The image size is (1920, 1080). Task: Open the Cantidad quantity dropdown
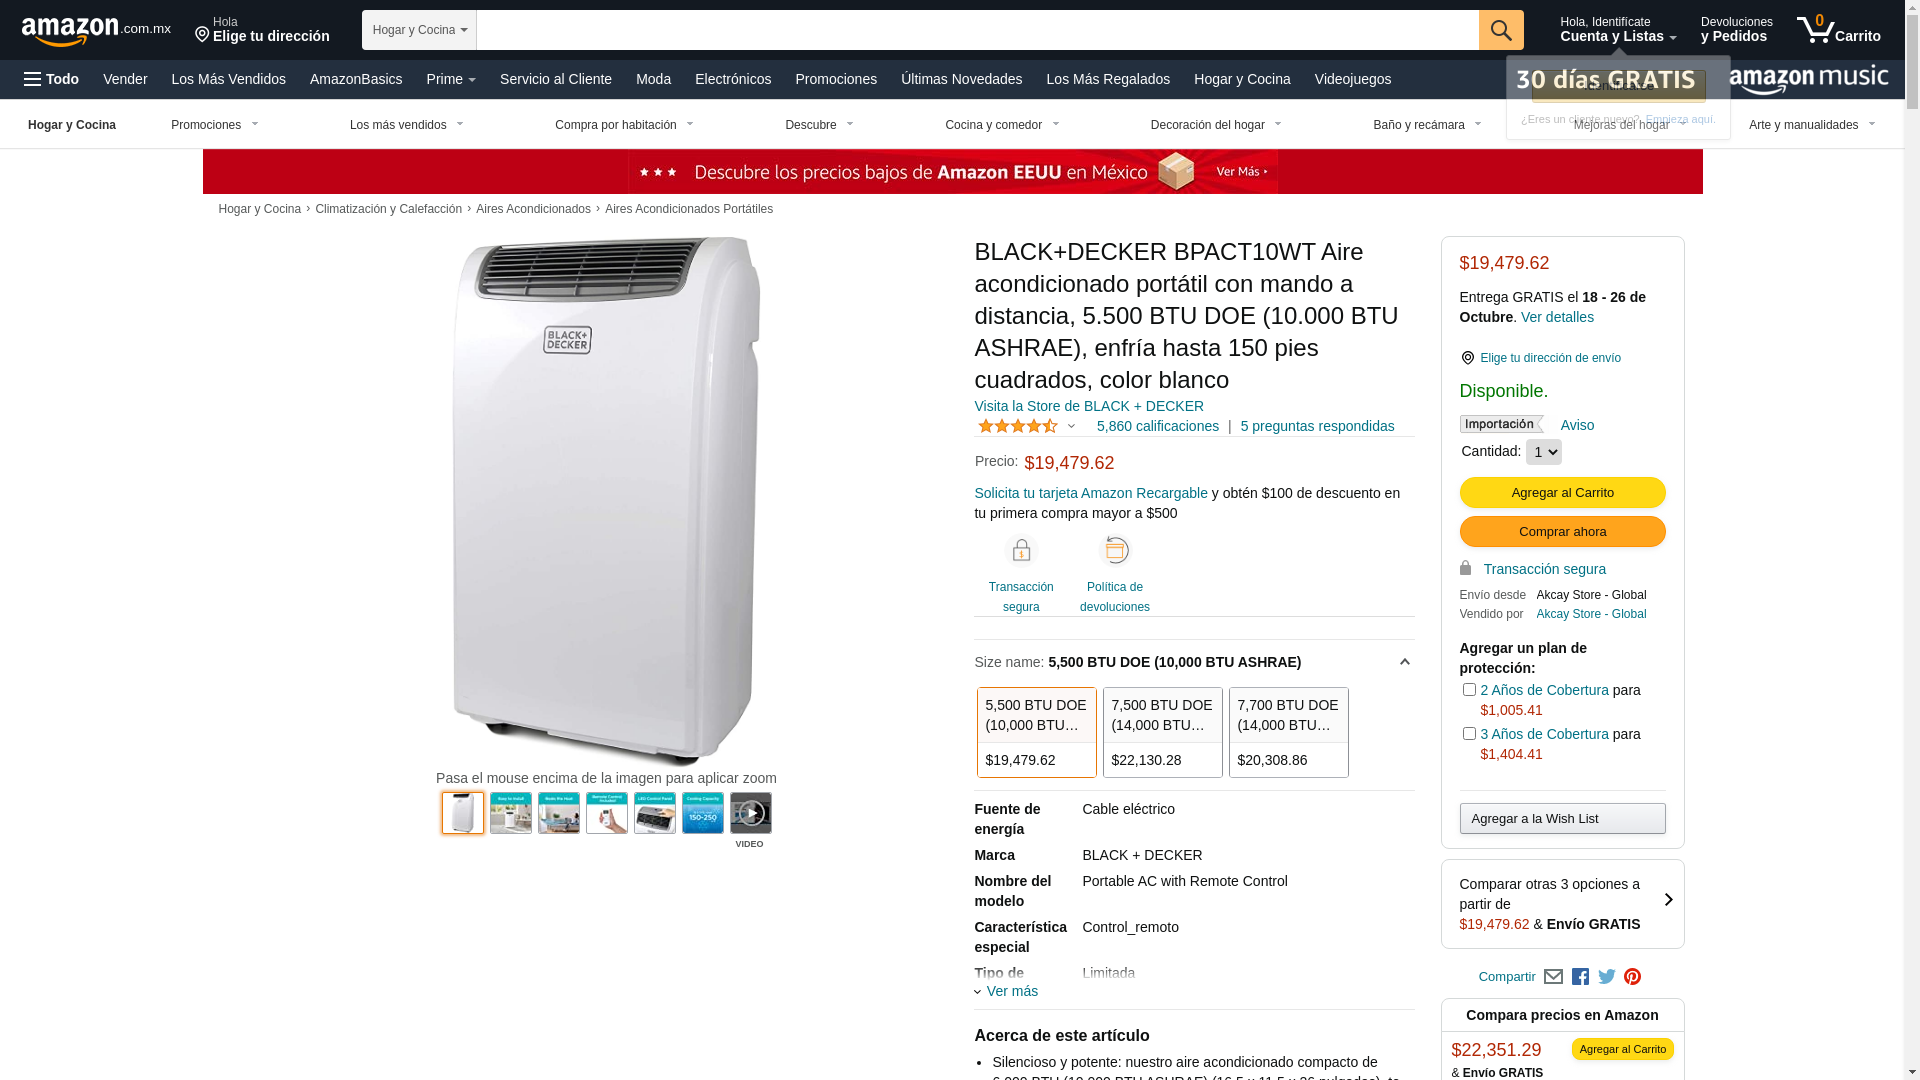[1543, 452]
